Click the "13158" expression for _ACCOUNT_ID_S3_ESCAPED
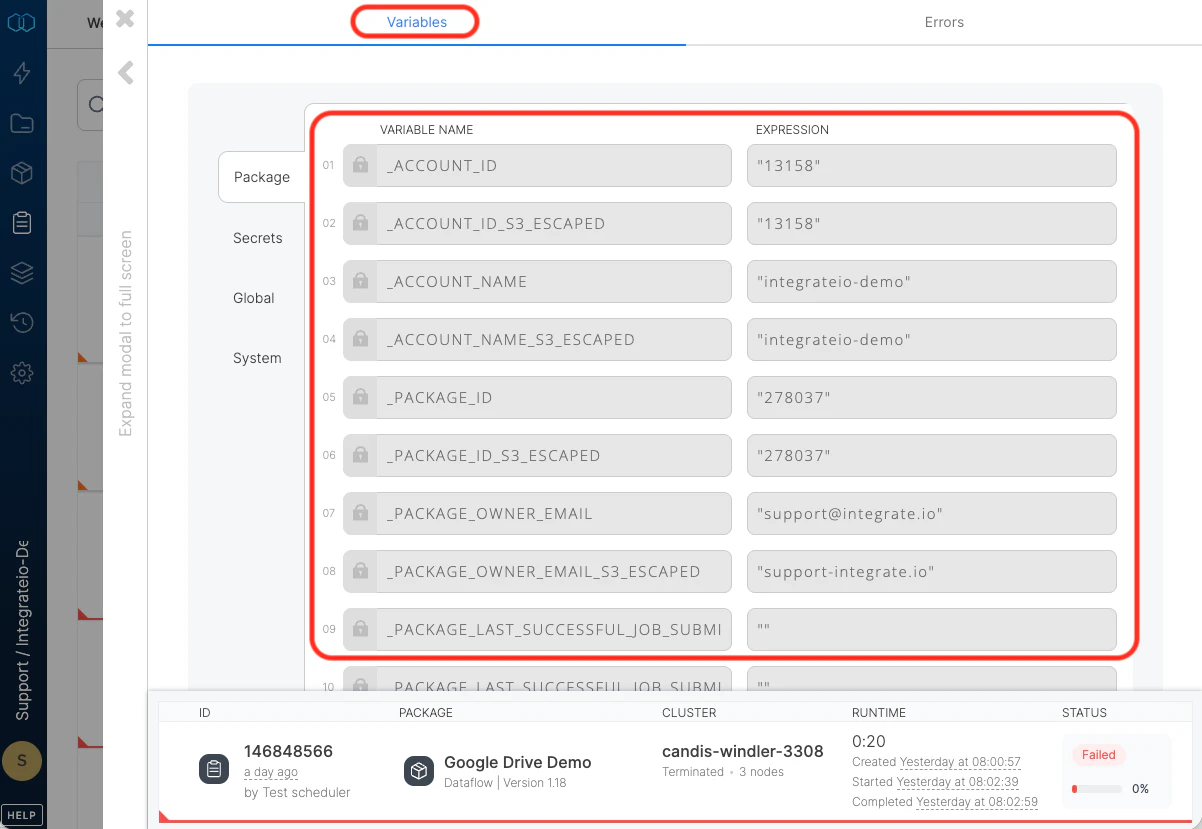1202x829 pixels. coord(932,224)
